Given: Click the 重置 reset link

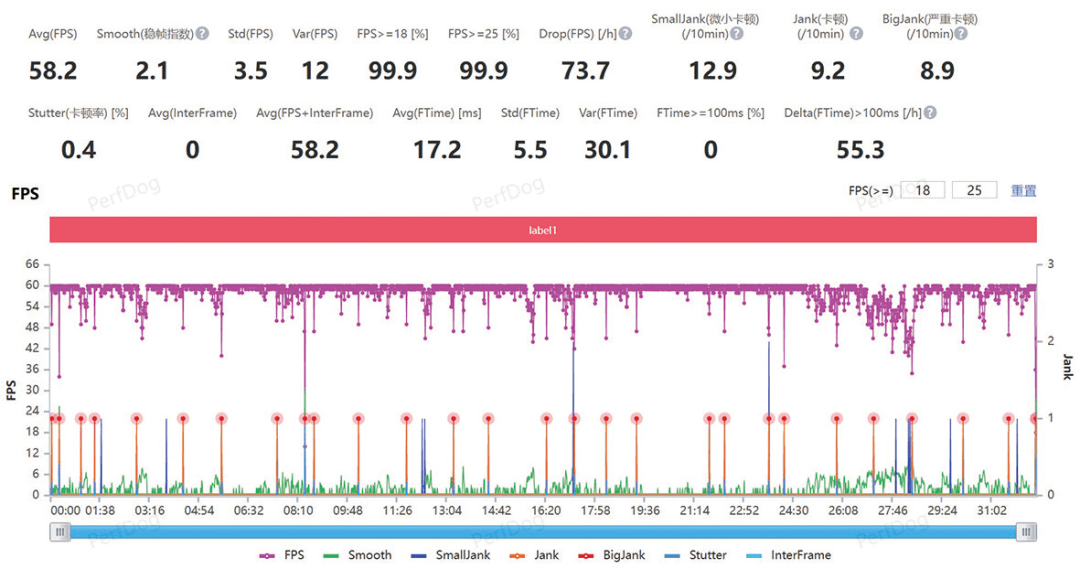Looking at the screenshot, I should (1023, 190).
